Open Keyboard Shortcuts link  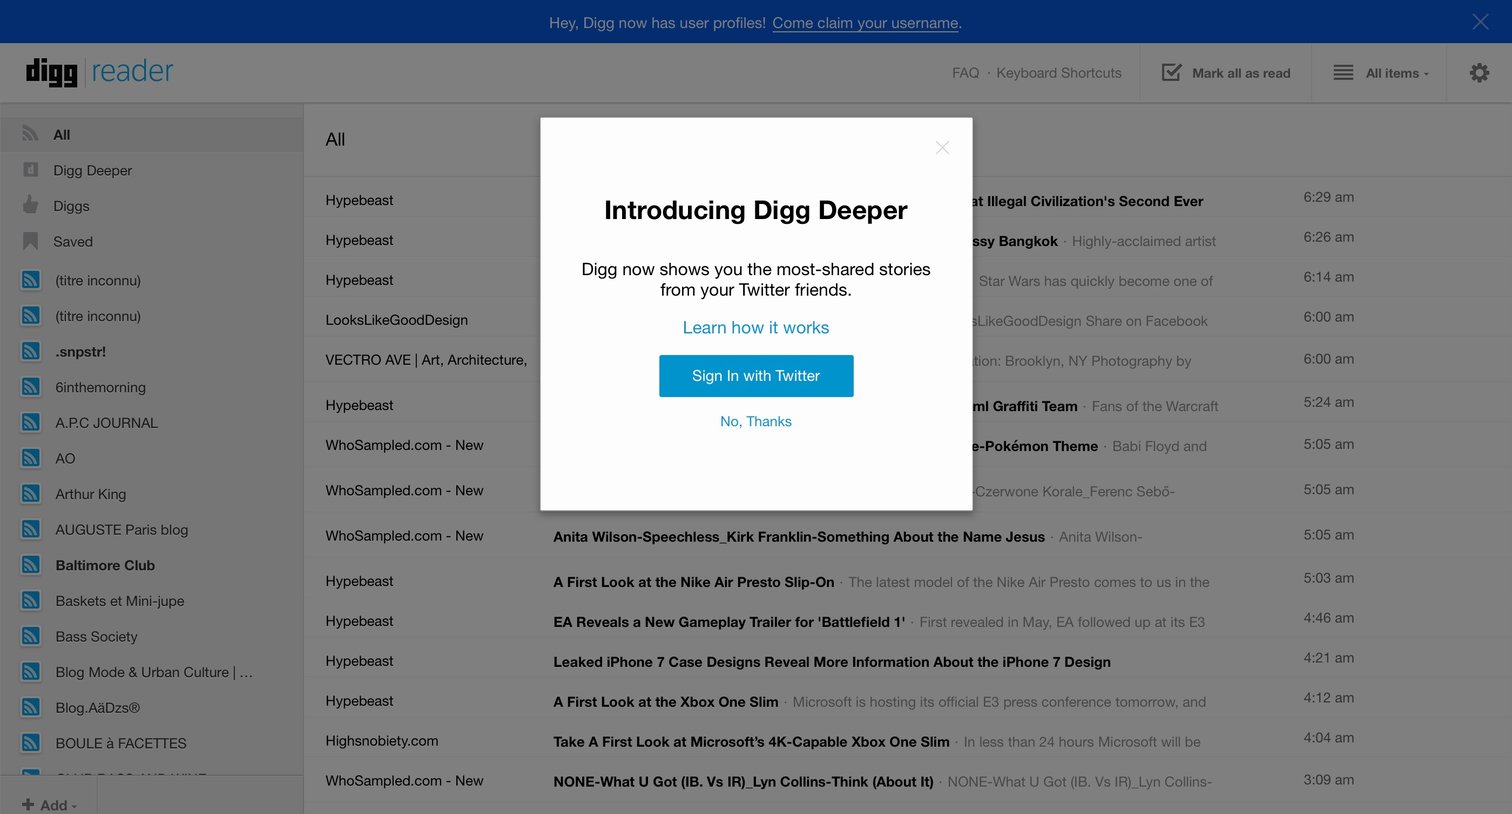1059,73
